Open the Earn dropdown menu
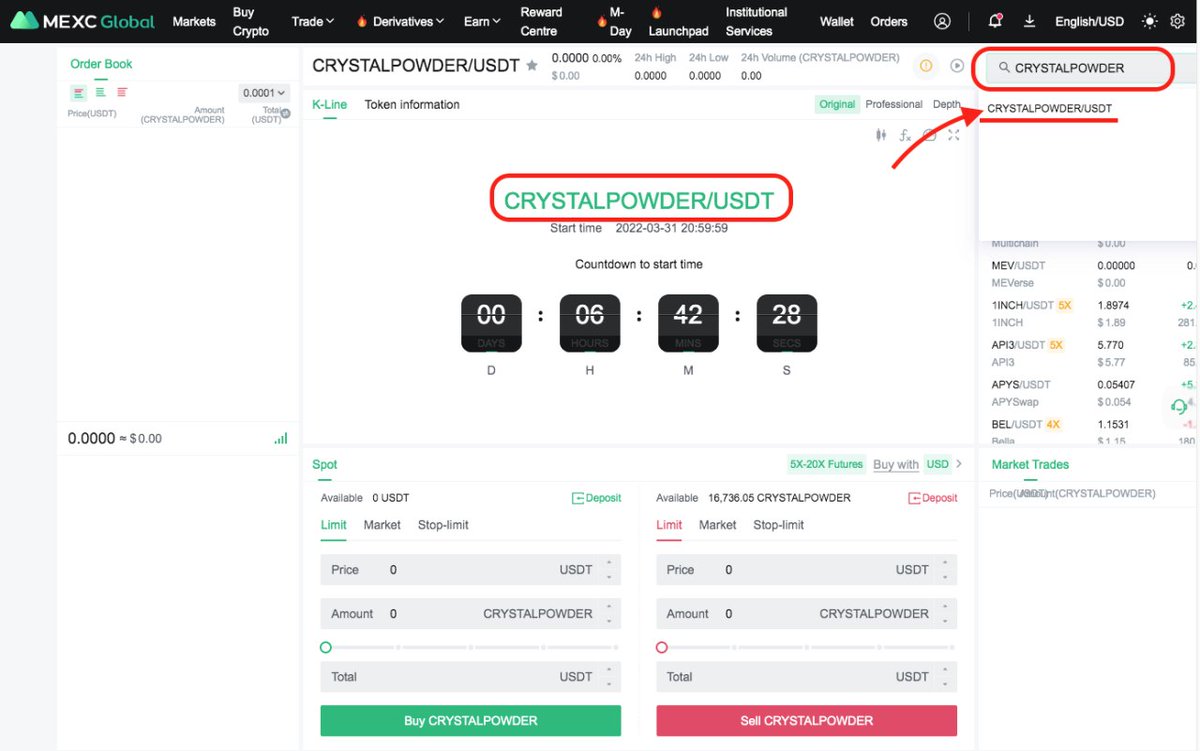The height and width of the screenshot is (751, 1200). [482, 21]
